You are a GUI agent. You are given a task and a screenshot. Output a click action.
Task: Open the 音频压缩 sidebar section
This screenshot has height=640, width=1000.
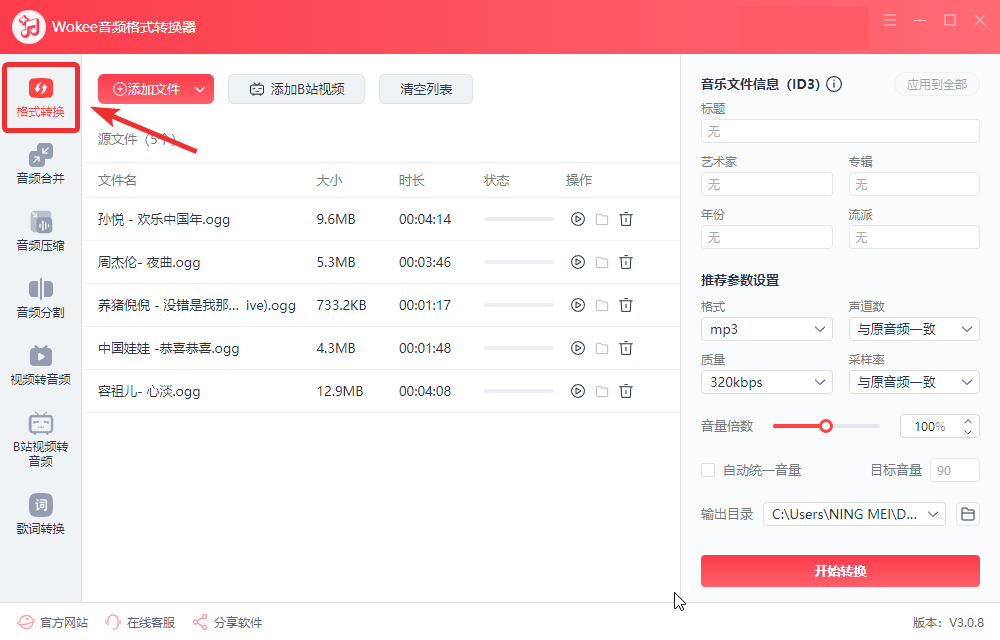(x=41, y=231)
